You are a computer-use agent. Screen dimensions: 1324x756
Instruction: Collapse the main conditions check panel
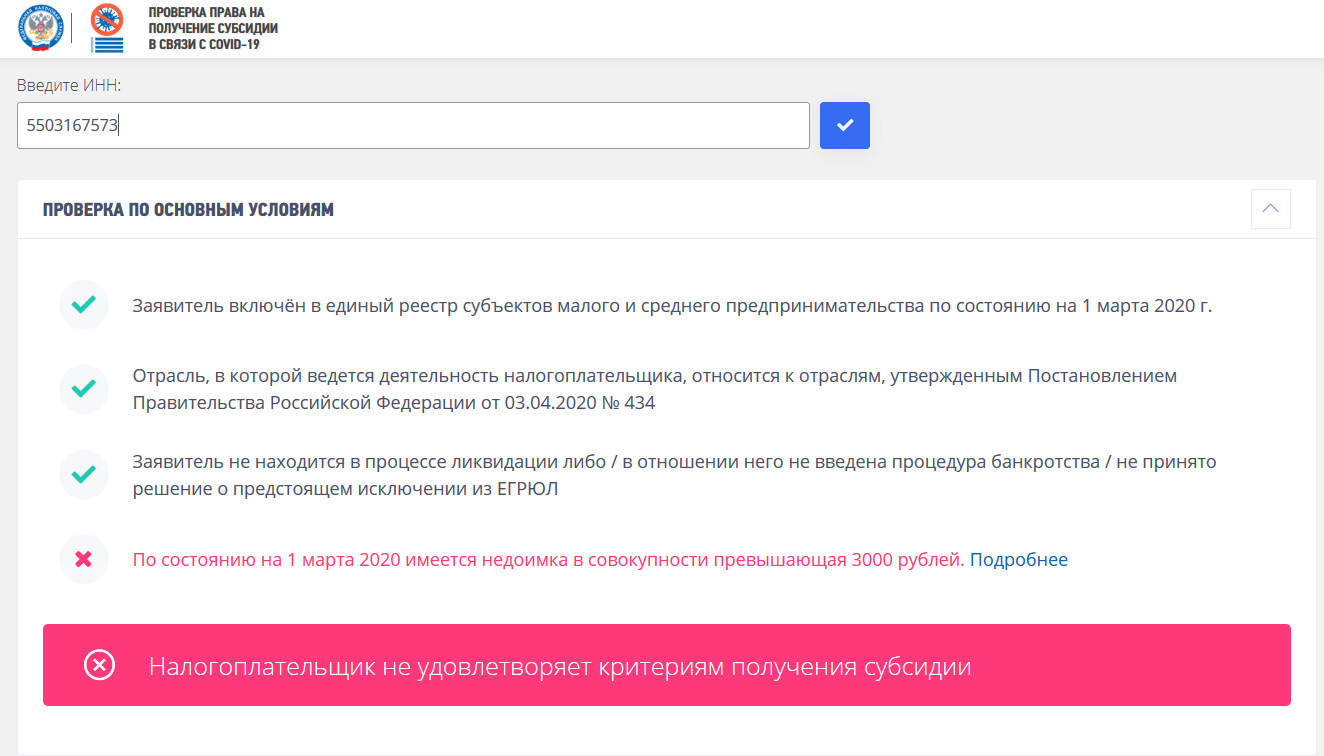pyautogui.click(x=1271, y=209)
